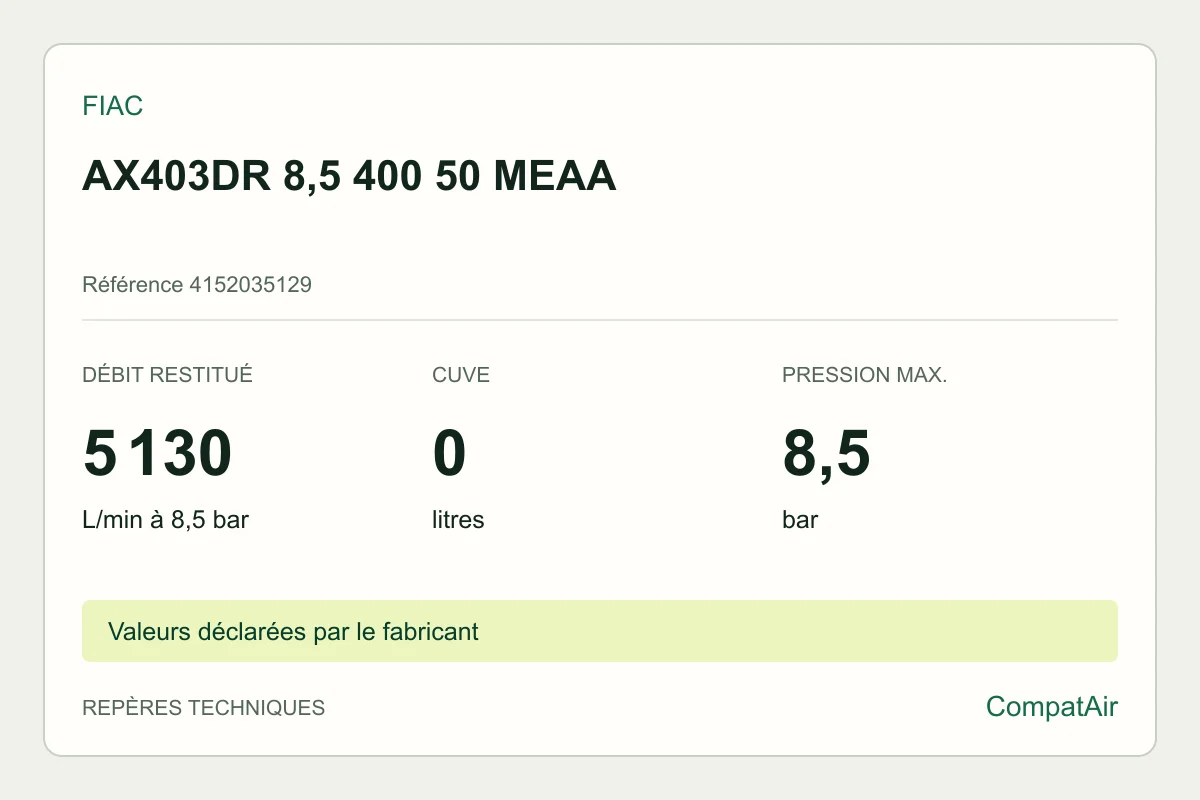Click the REPÈRES TECHNIQUES footer text

point(203,708)
